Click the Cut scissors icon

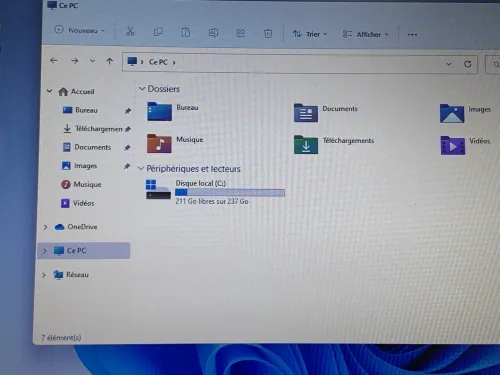pyautogui.click(x=130, y=31)
